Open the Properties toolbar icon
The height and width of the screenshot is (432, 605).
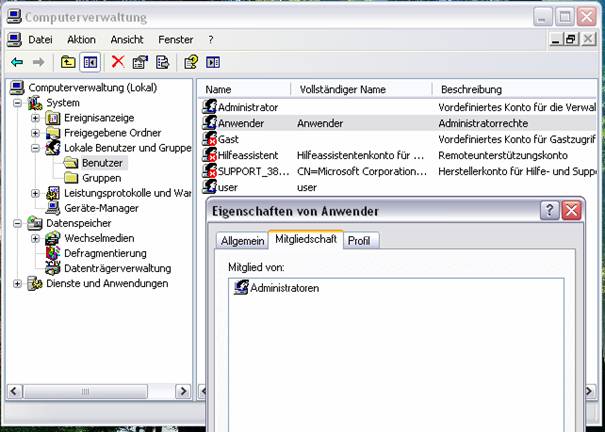140,62
